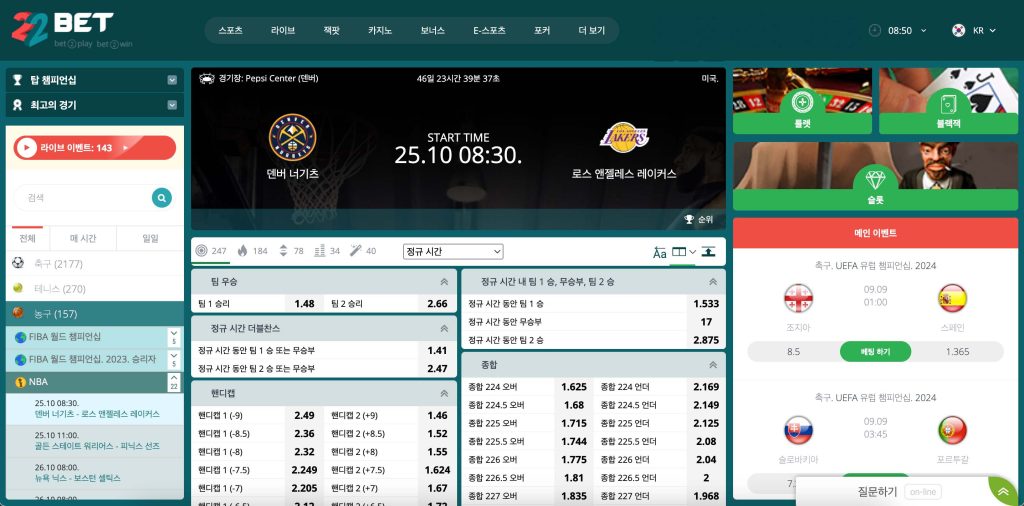
Task: Click the football icon next to 축구
Action: coord(18,263)
